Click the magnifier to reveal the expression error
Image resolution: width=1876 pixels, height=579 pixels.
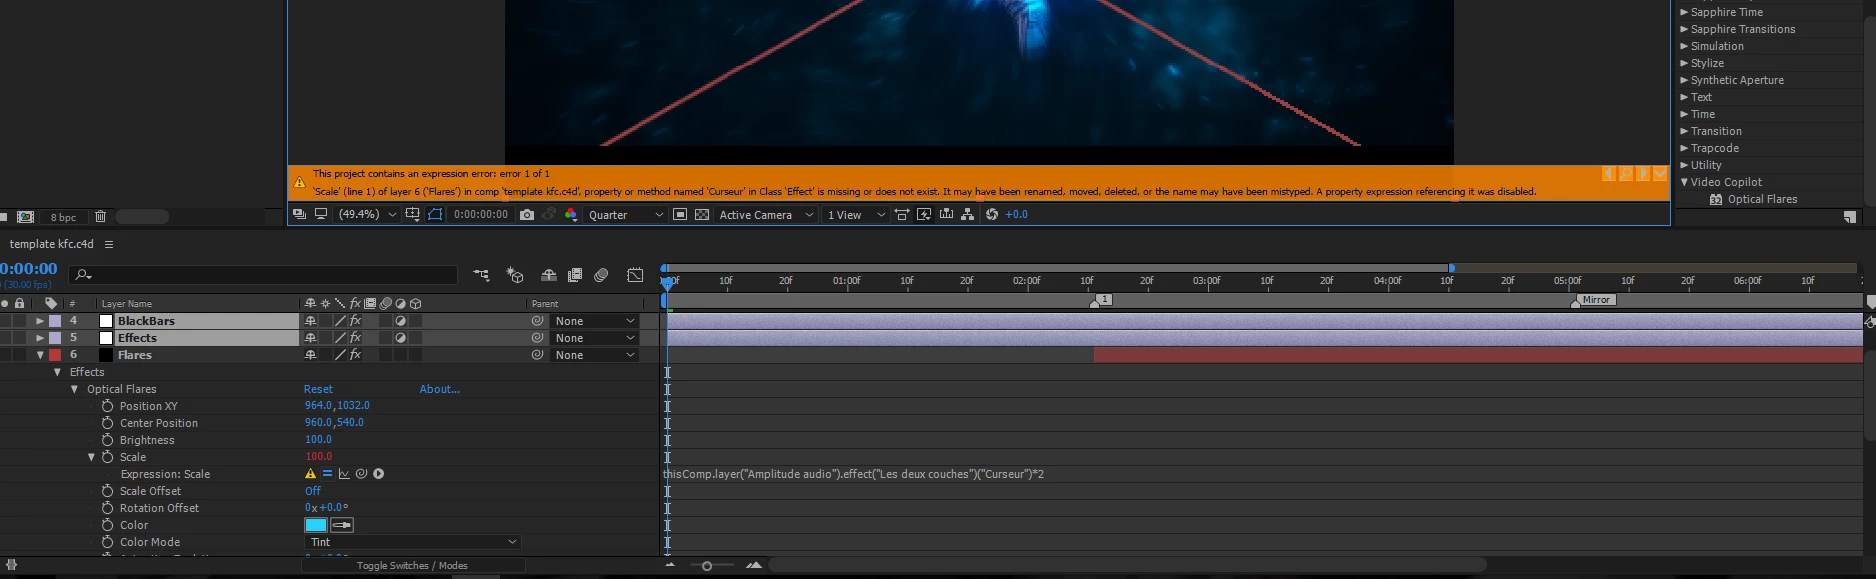point(1626,174)
